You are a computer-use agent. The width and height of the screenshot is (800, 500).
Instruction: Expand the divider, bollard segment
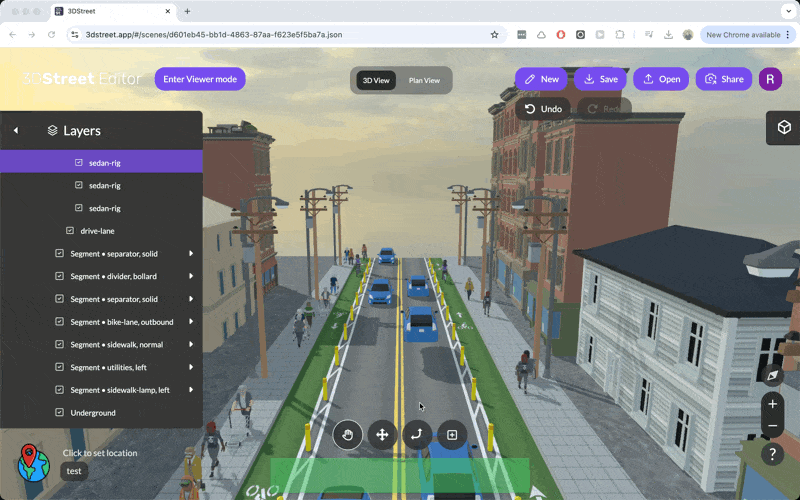coord(190,276)
